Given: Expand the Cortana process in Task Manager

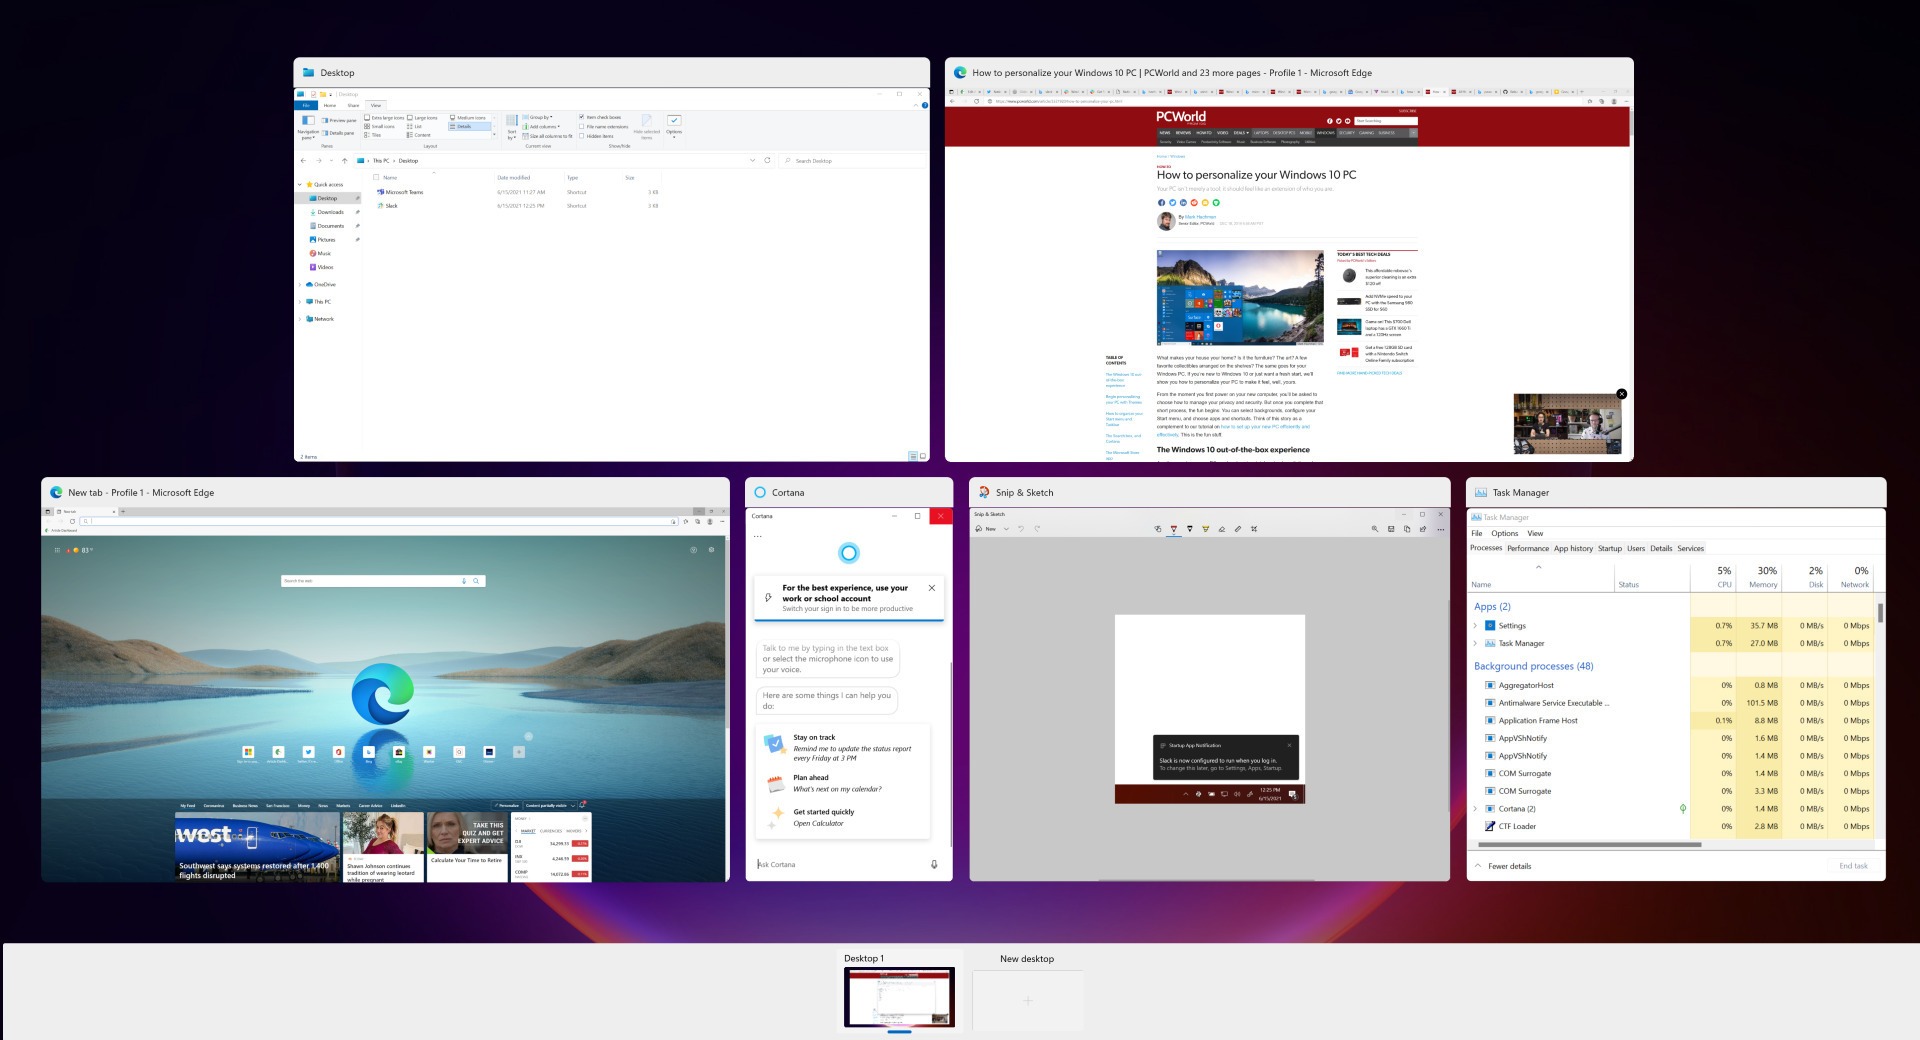Looking at the screenshot, I should 1477,808.
